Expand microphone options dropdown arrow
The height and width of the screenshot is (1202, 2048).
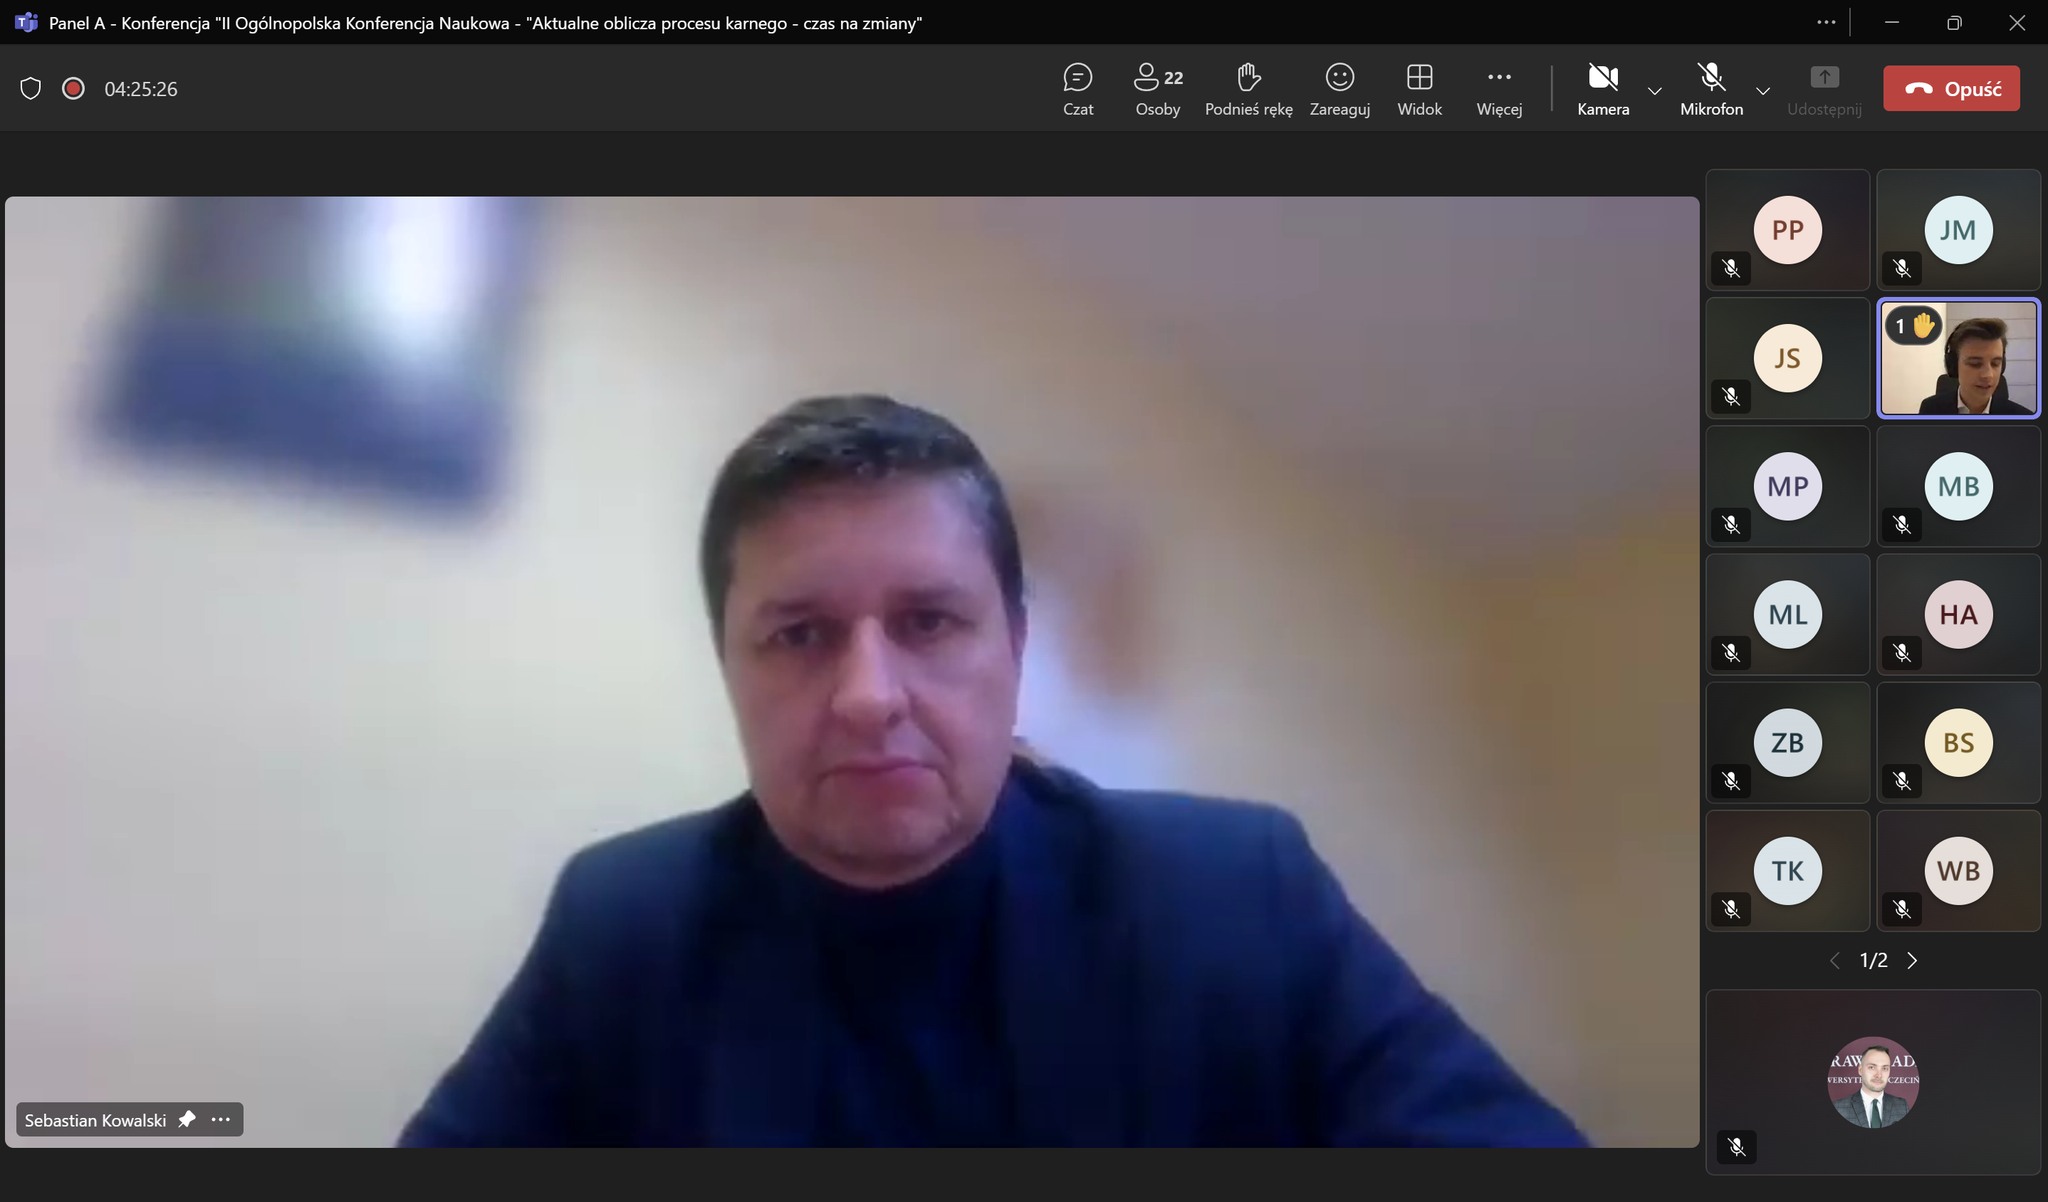tap(1763, 91)
